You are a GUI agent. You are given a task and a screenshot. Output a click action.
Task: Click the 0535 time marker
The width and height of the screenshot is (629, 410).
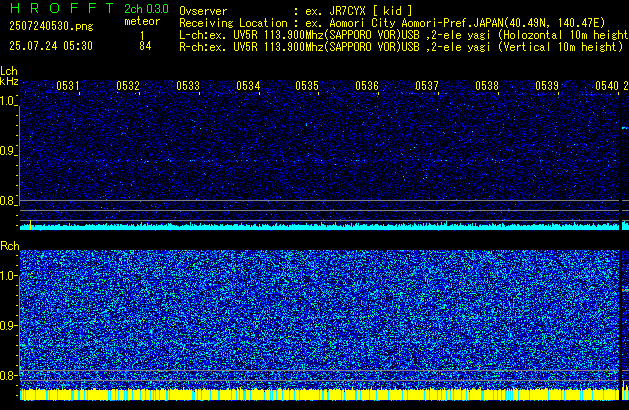click(x=307, y=86)
